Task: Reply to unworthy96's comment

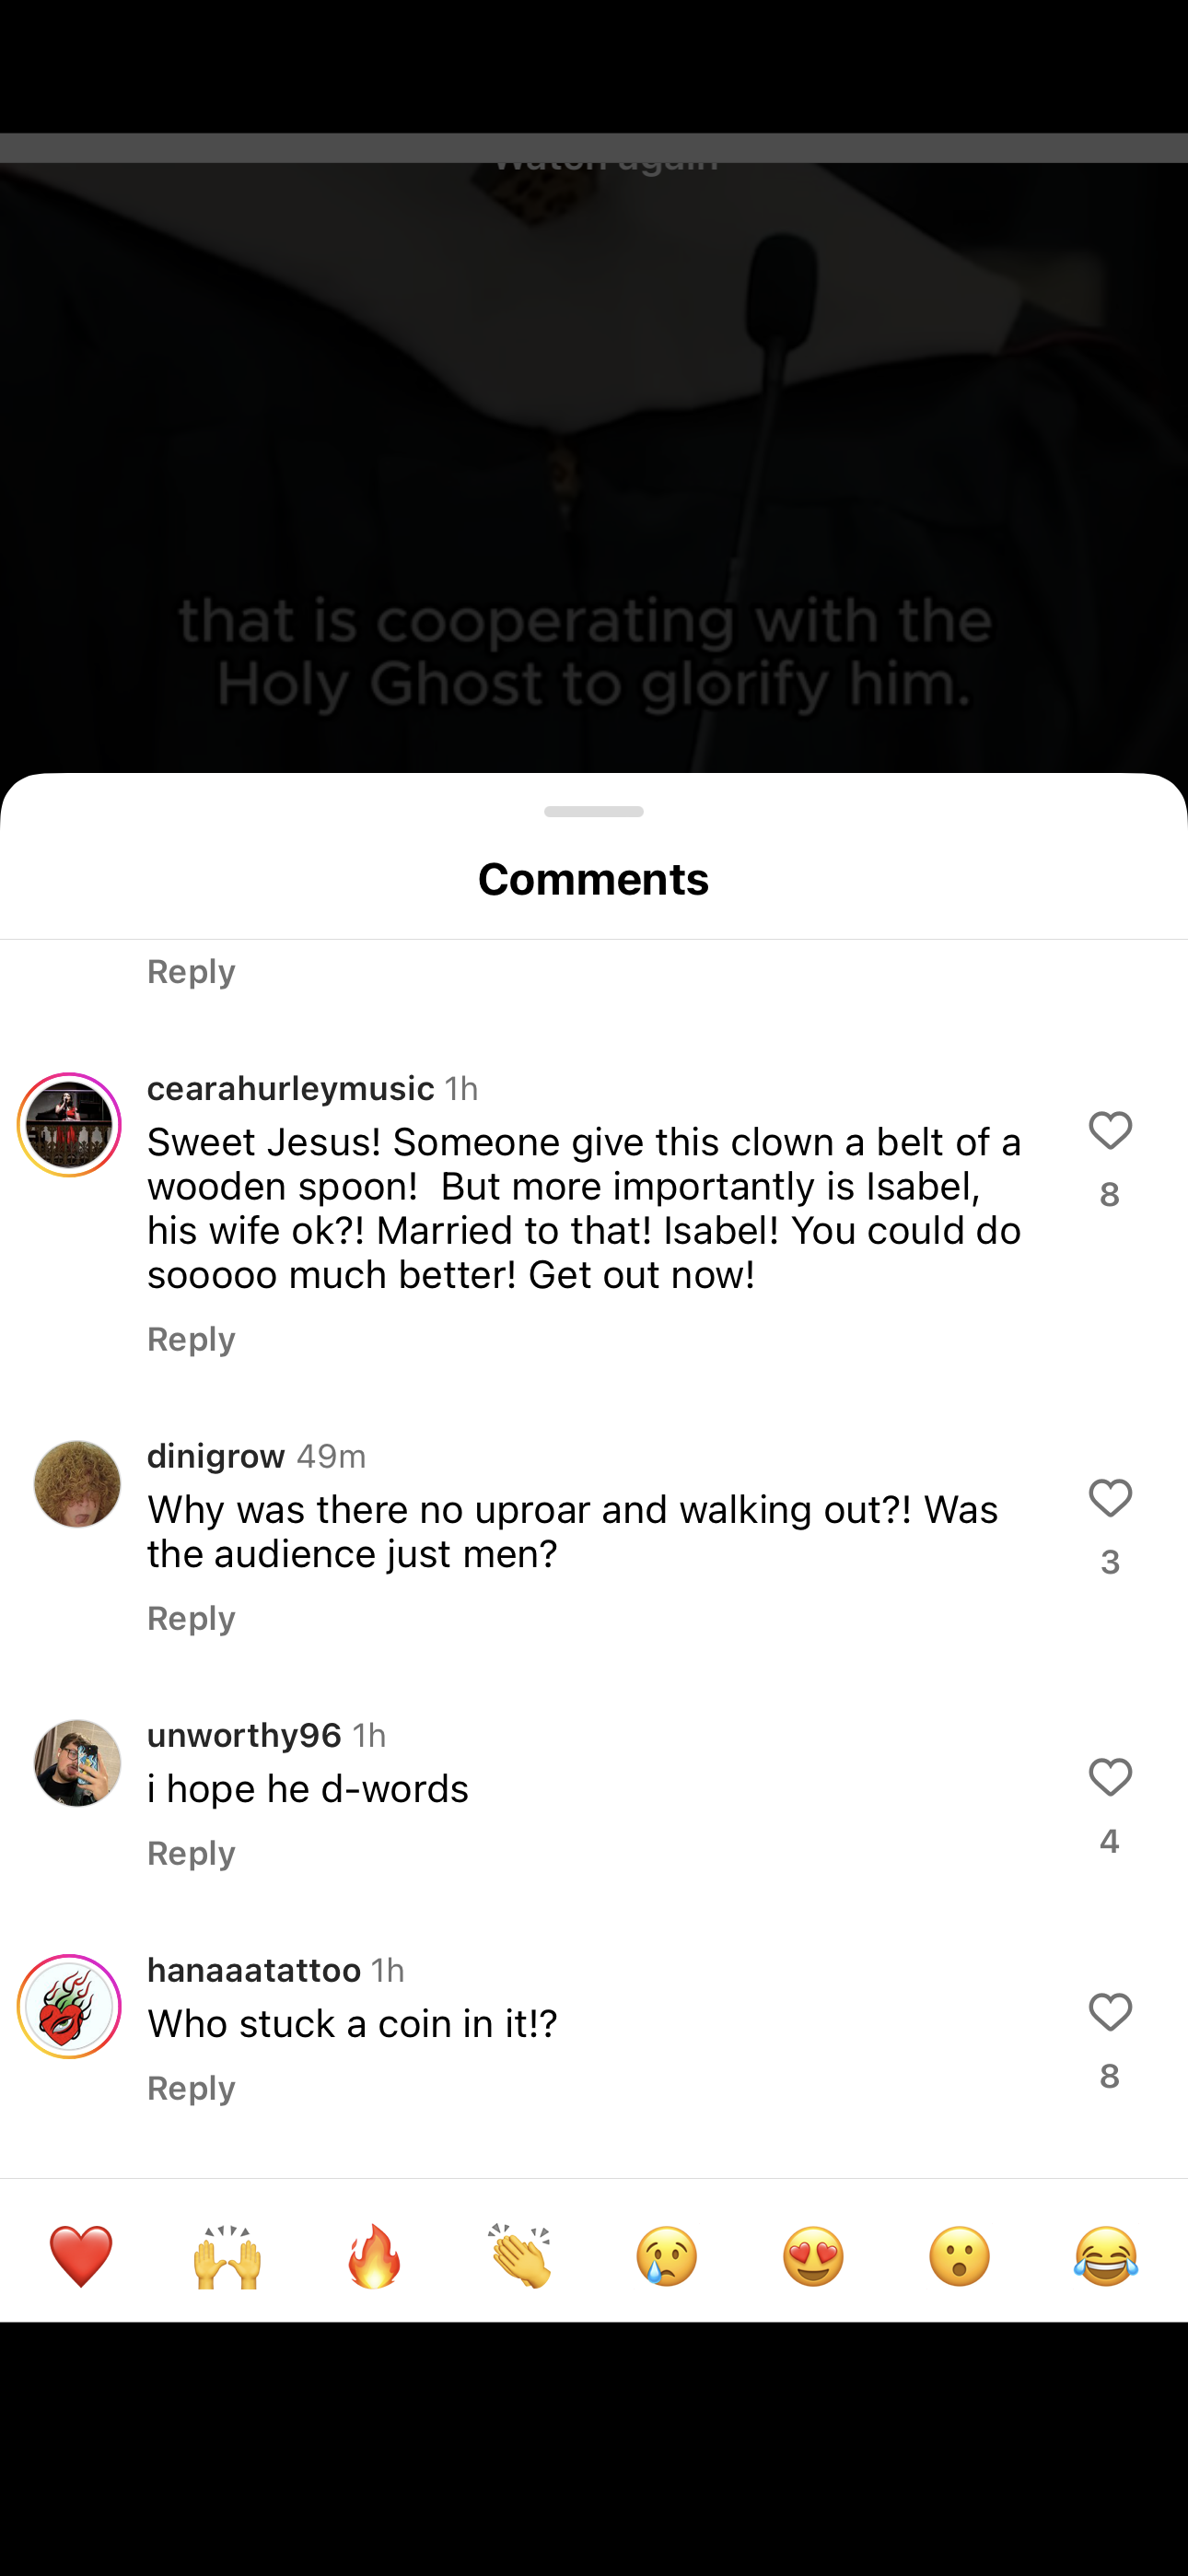Action: click(191, 1853)
